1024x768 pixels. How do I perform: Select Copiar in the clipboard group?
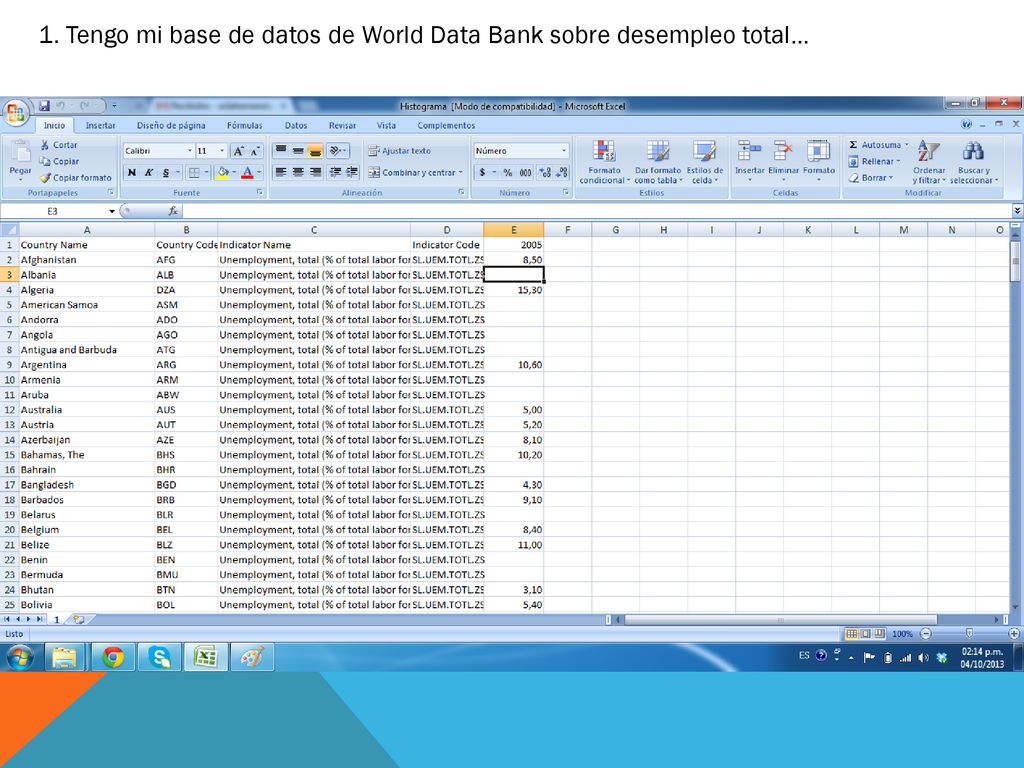coord(59,161)
